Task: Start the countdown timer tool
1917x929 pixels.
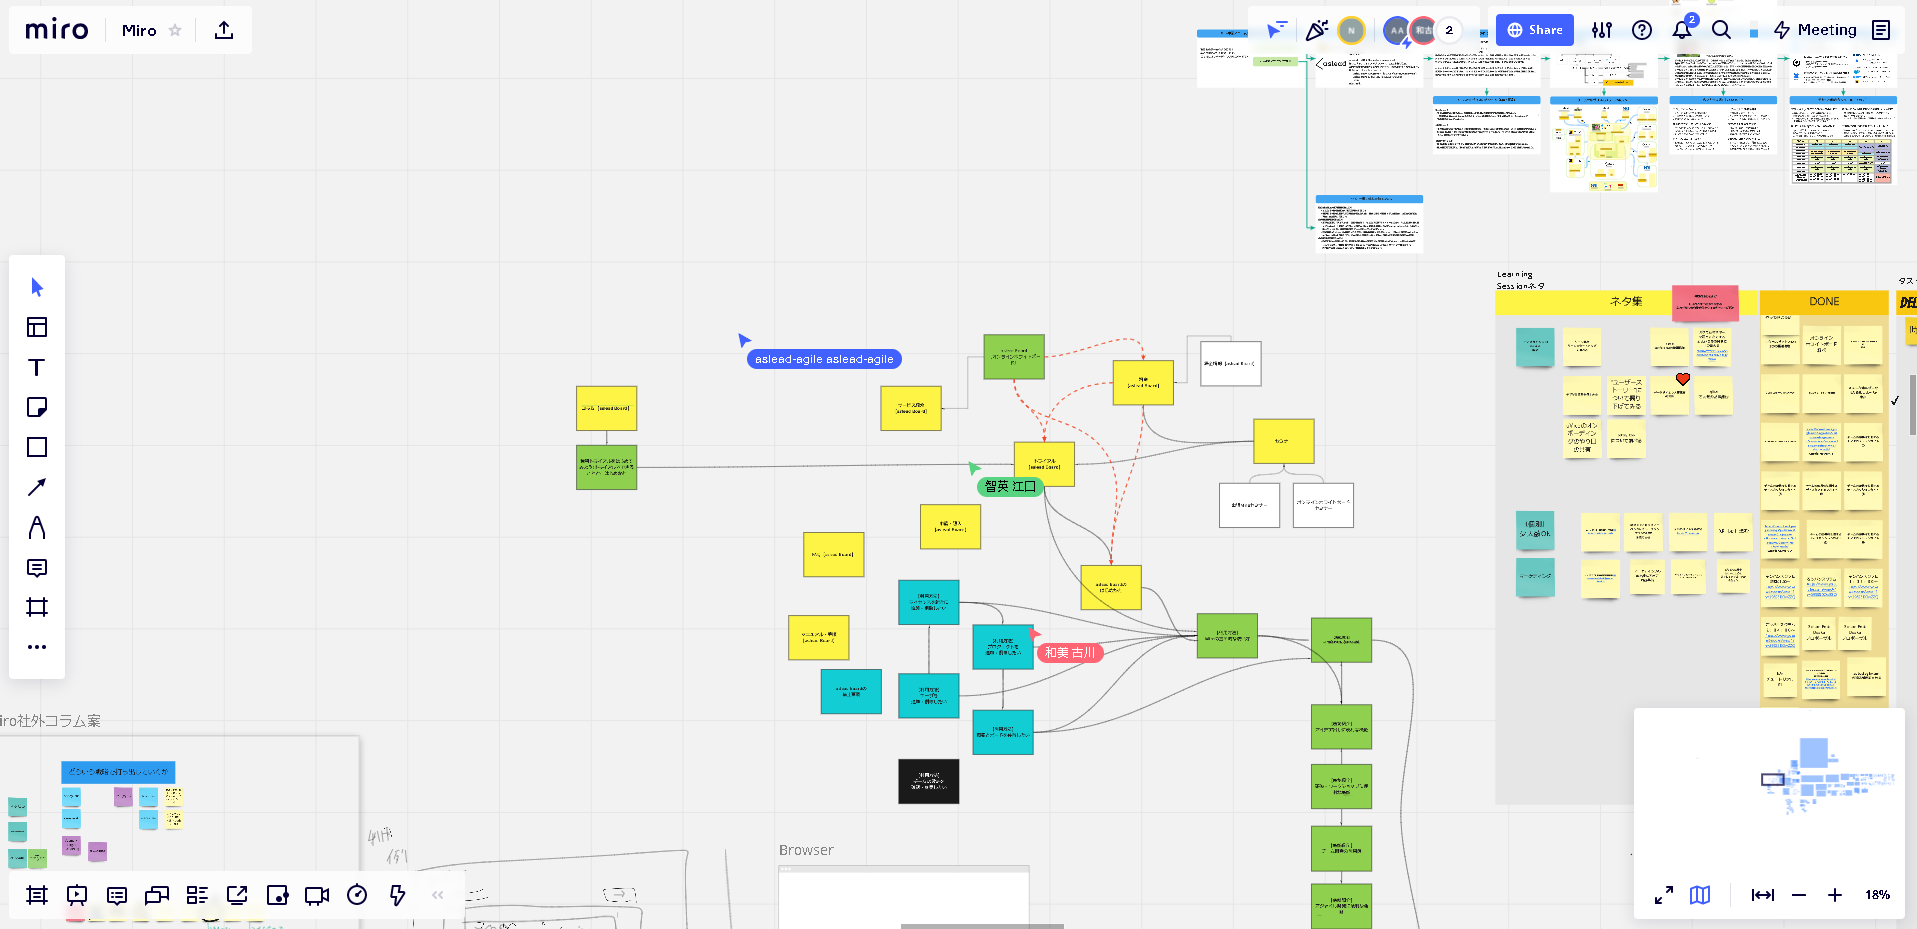Action: [x=357, y=895]
